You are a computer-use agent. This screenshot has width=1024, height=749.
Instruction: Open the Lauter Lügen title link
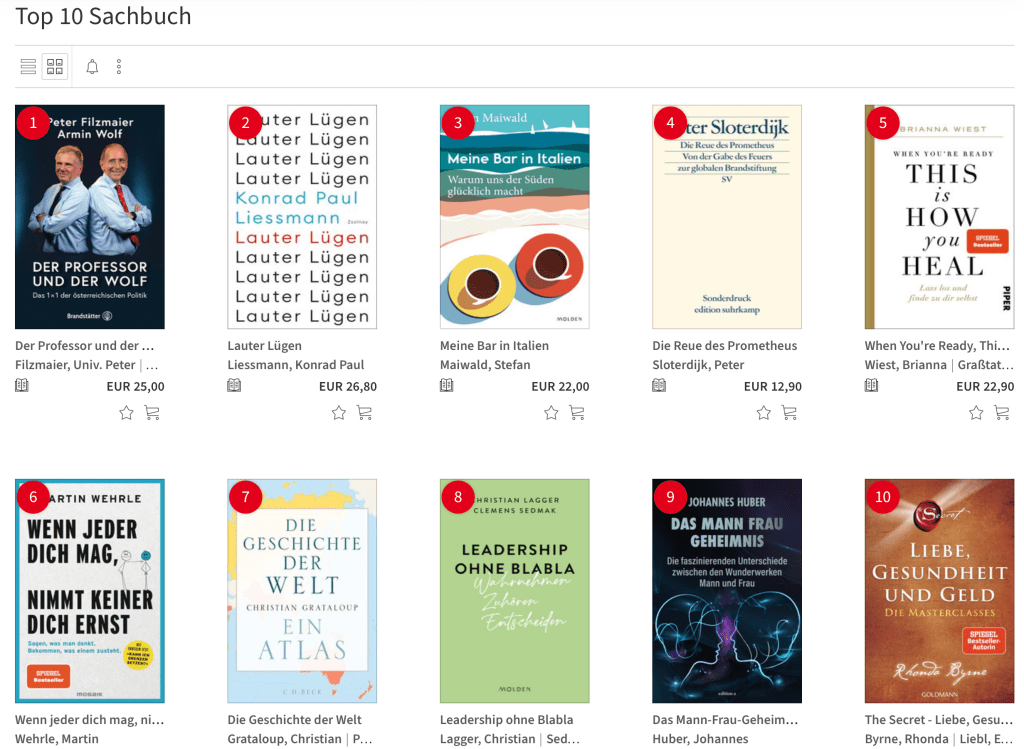click(265, 346)
